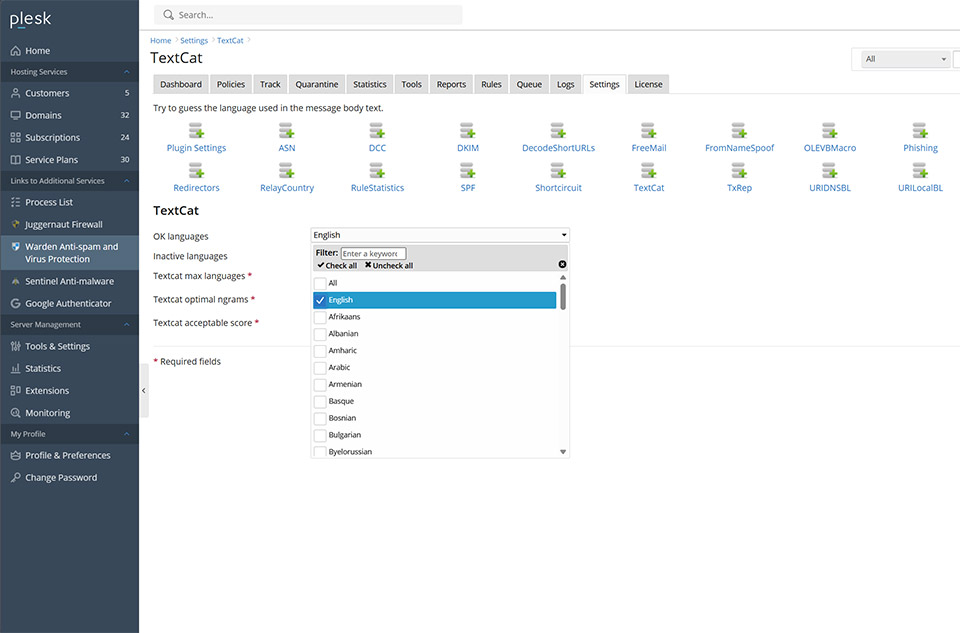The height and width of the screenshot is (633, 960).
Task: Open the SPF plugin icon
Action: pyautogui.click(x=468, y=170)
